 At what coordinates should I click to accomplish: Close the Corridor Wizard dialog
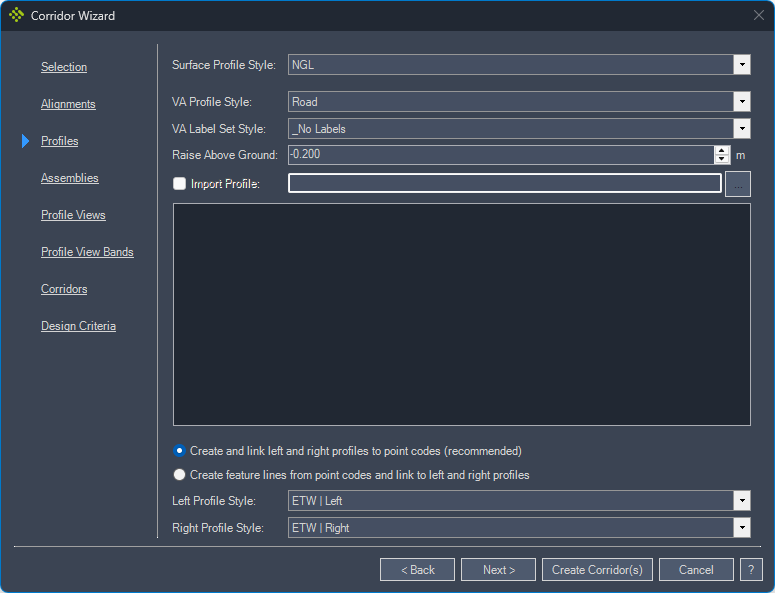pos(759,15)
